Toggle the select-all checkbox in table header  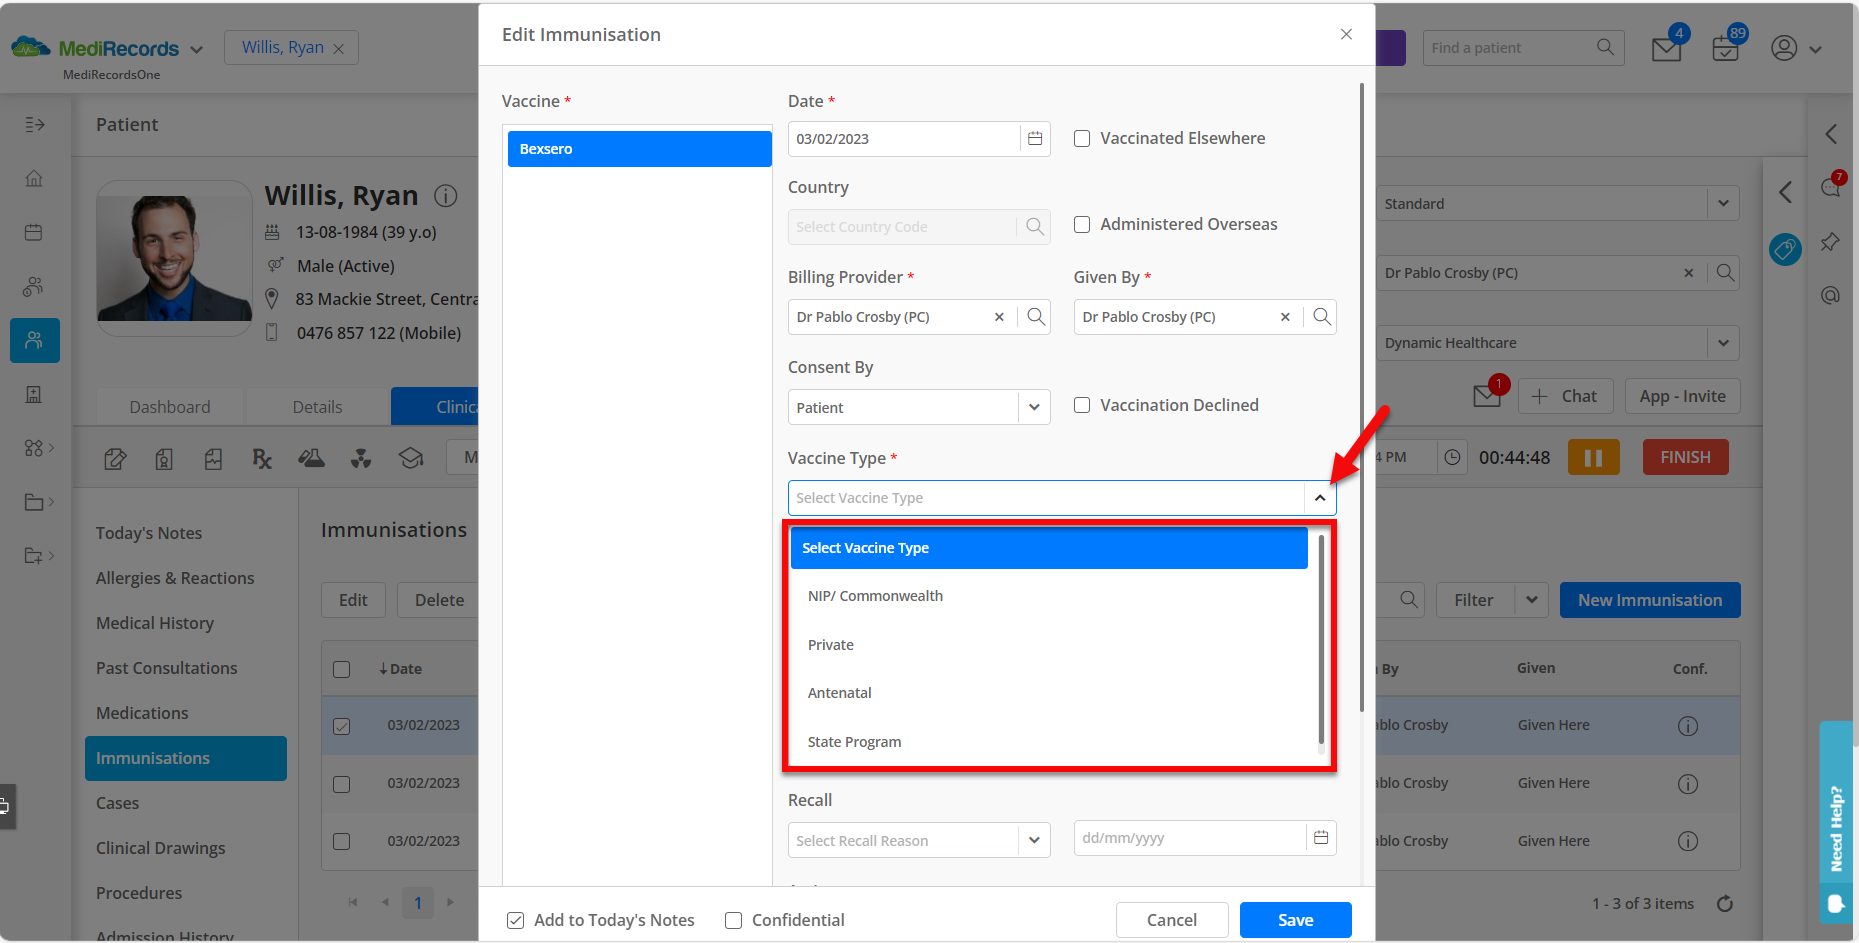(342, 669)
